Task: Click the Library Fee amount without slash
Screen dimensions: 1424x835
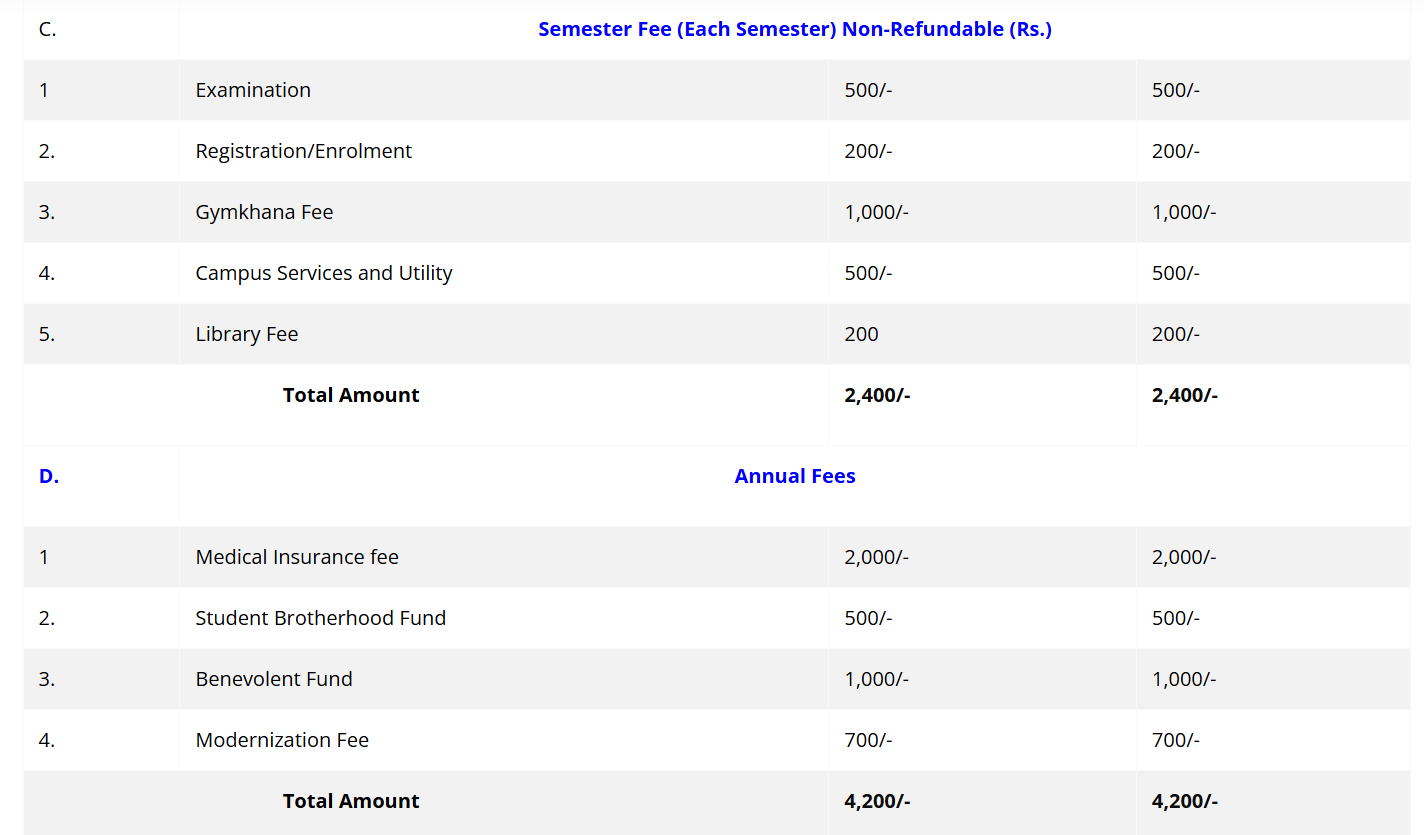Action: click(x=861, y=334)
